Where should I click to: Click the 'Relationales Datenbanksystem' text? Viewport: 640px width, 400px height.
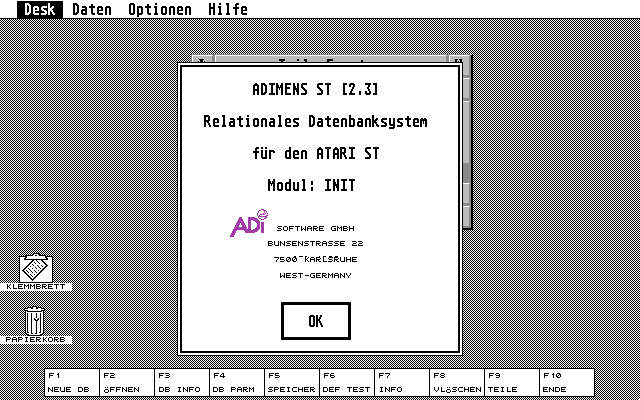(x=315, y=121)
